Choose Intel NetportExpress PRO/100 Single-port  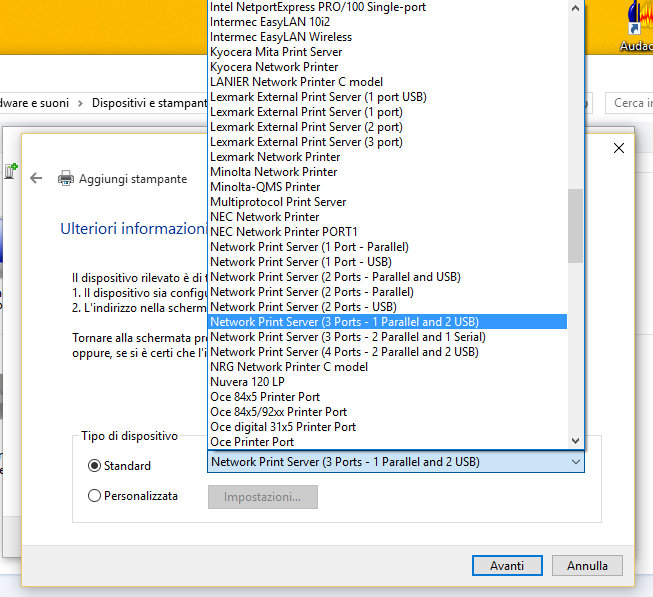(387, 7)
